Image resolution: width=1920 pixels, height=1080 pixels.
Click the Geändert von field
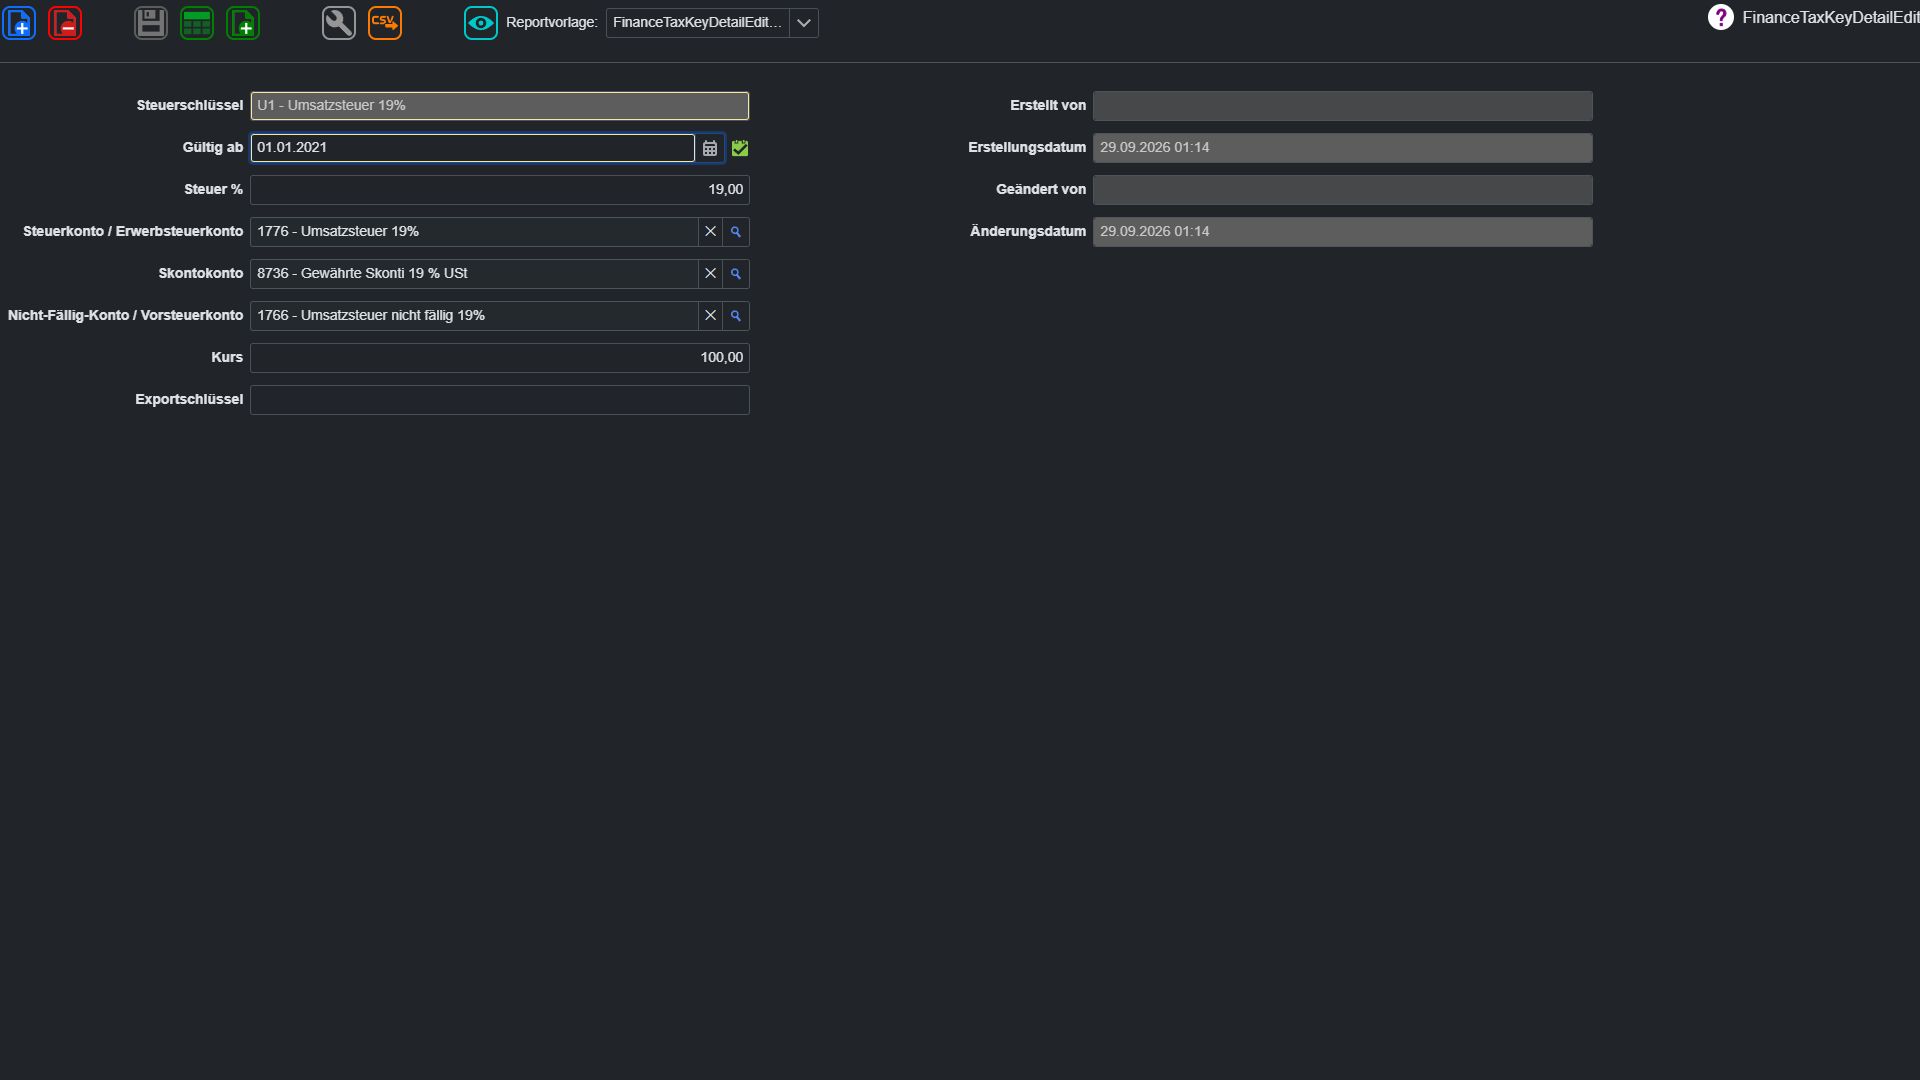tap(1342, 190)
